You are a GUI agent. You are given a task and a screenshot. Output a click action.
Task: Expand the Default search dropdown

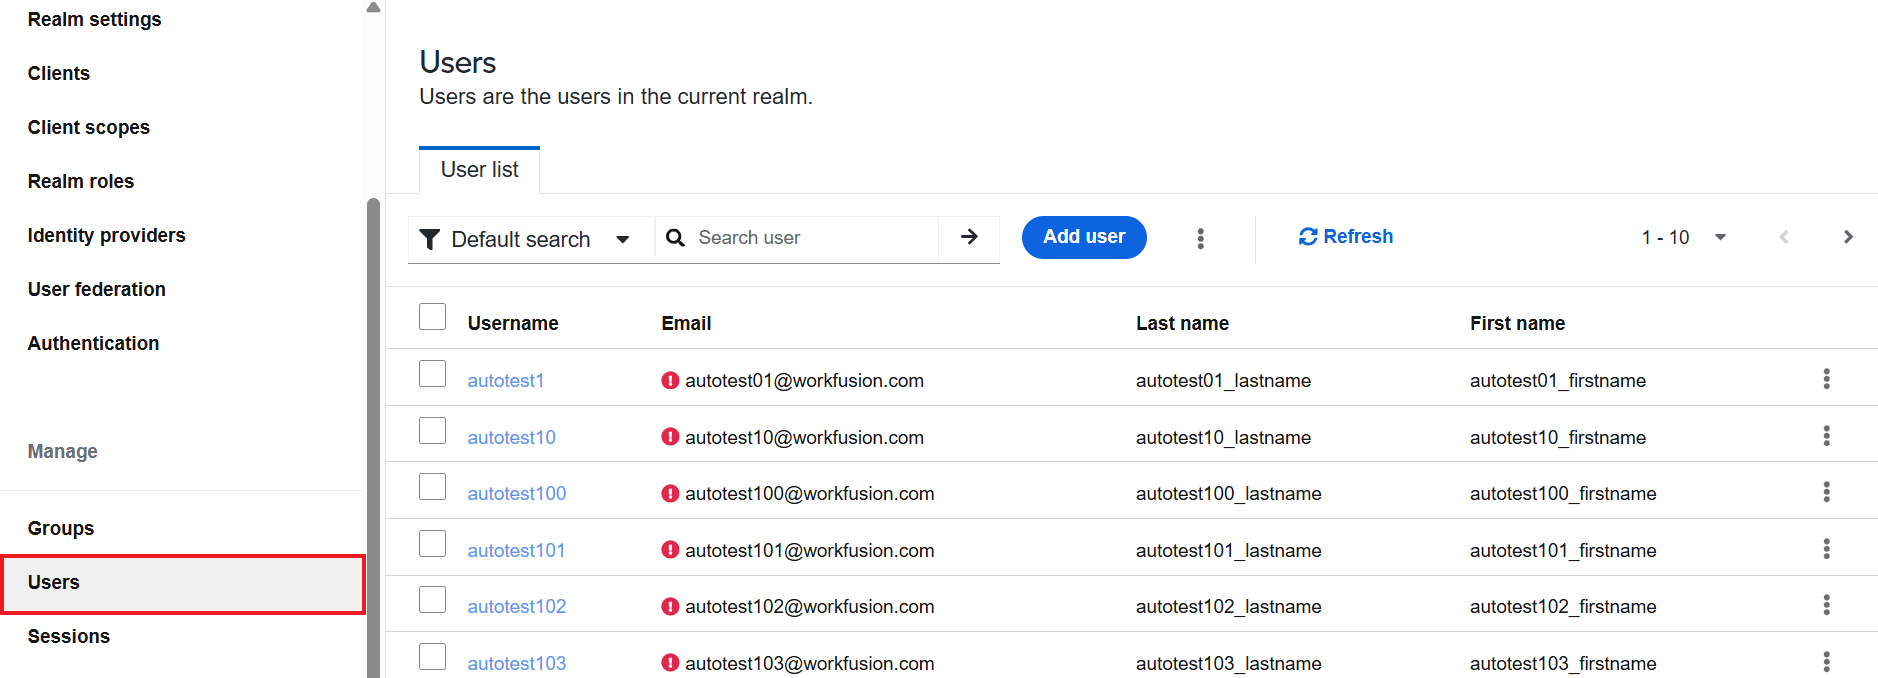531,239
